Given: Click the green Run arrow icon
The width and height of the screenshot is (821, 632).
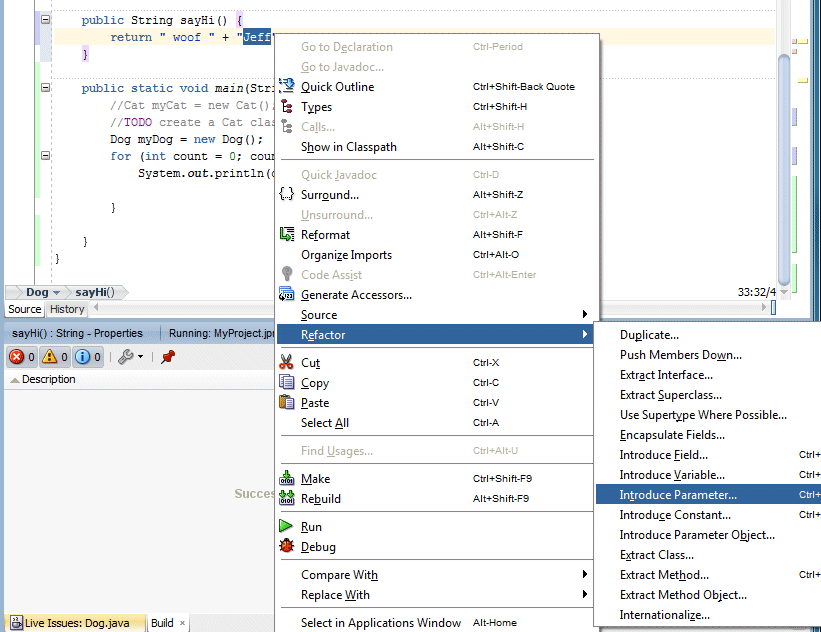Looking at the screenshot, I should pyautogui.click(x=286, y=526).
